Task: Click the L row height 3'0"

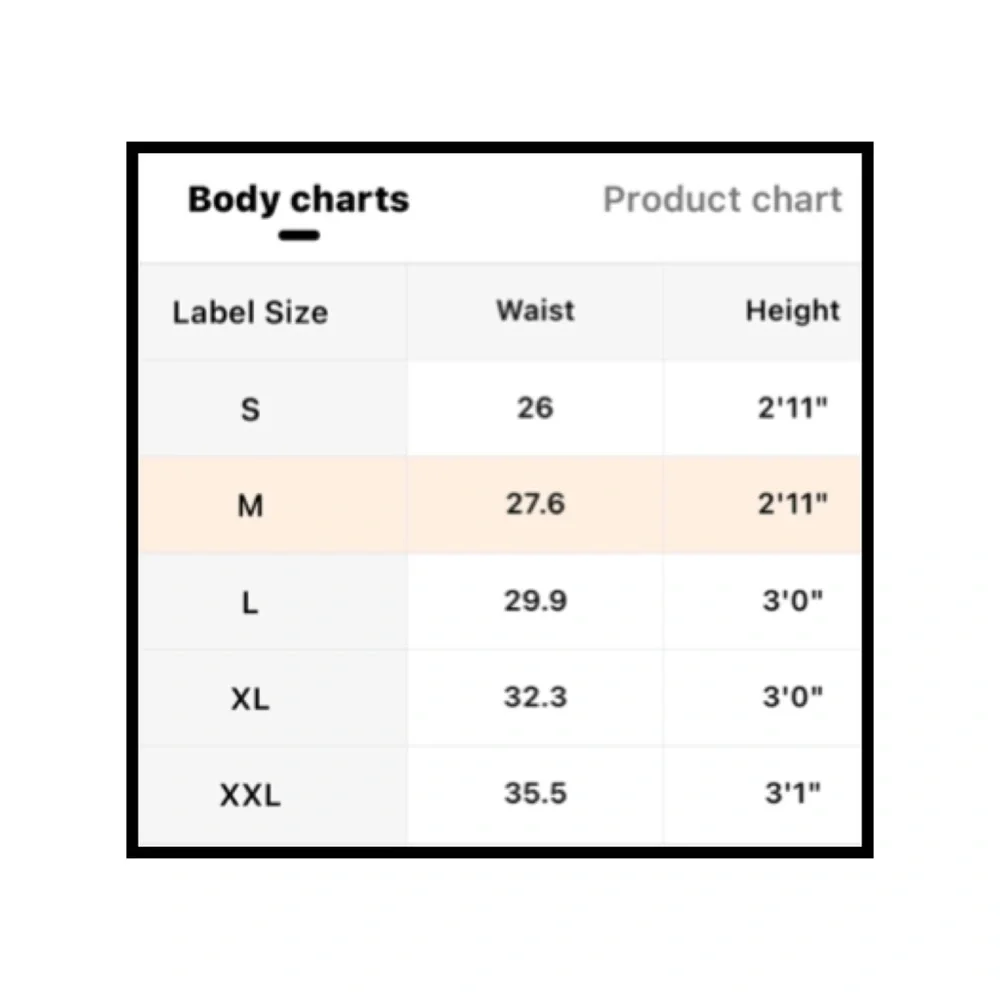Action: pos(793,600)
